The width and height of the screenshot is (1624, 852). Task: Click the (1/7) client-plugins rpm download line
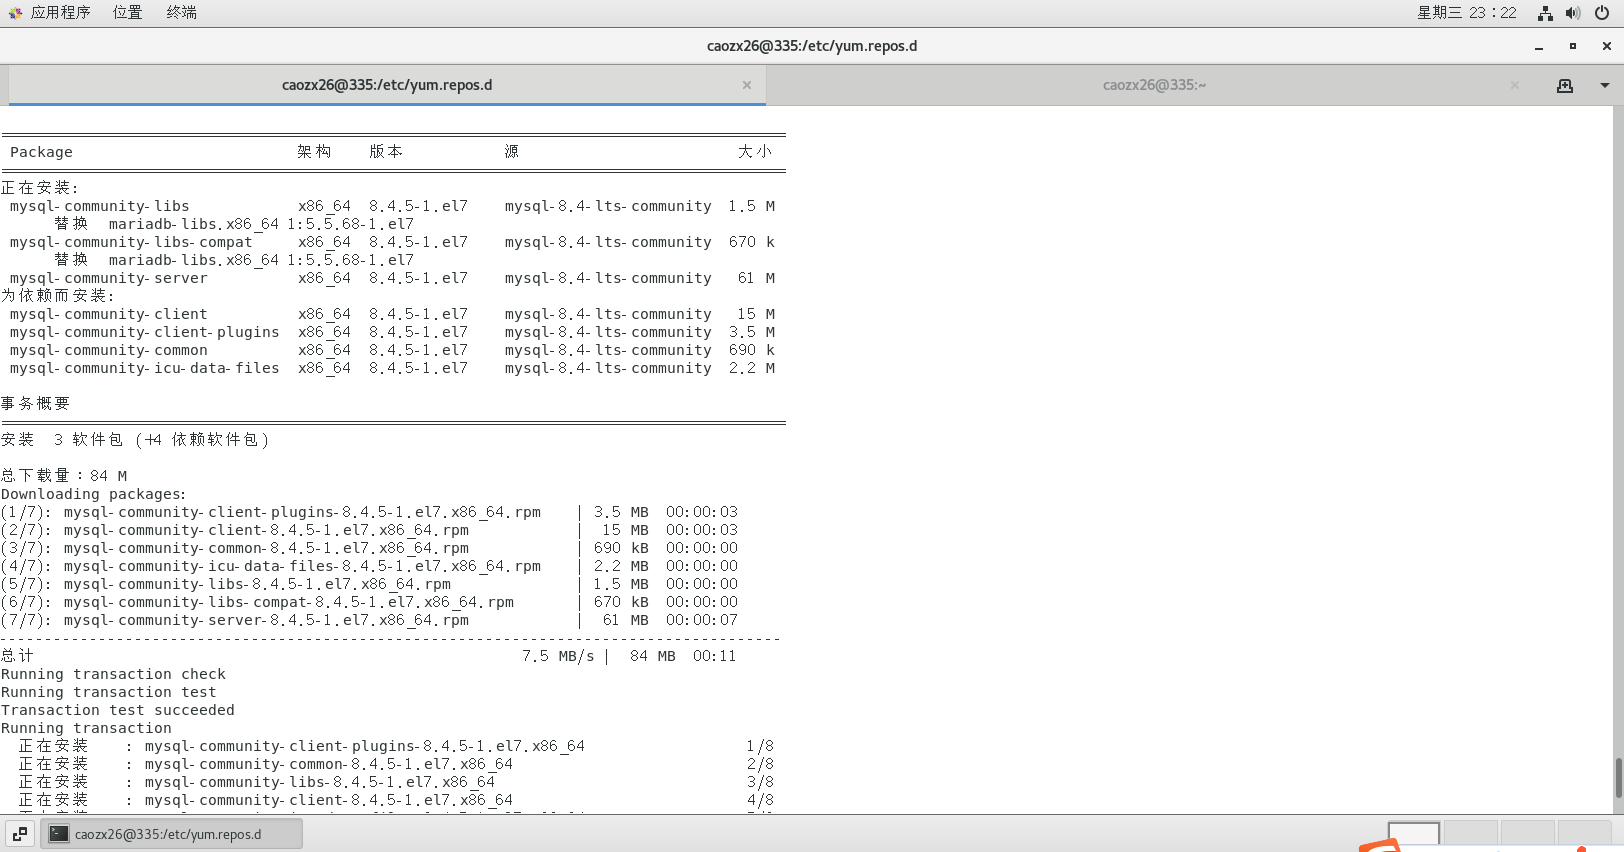click(369, 512)
